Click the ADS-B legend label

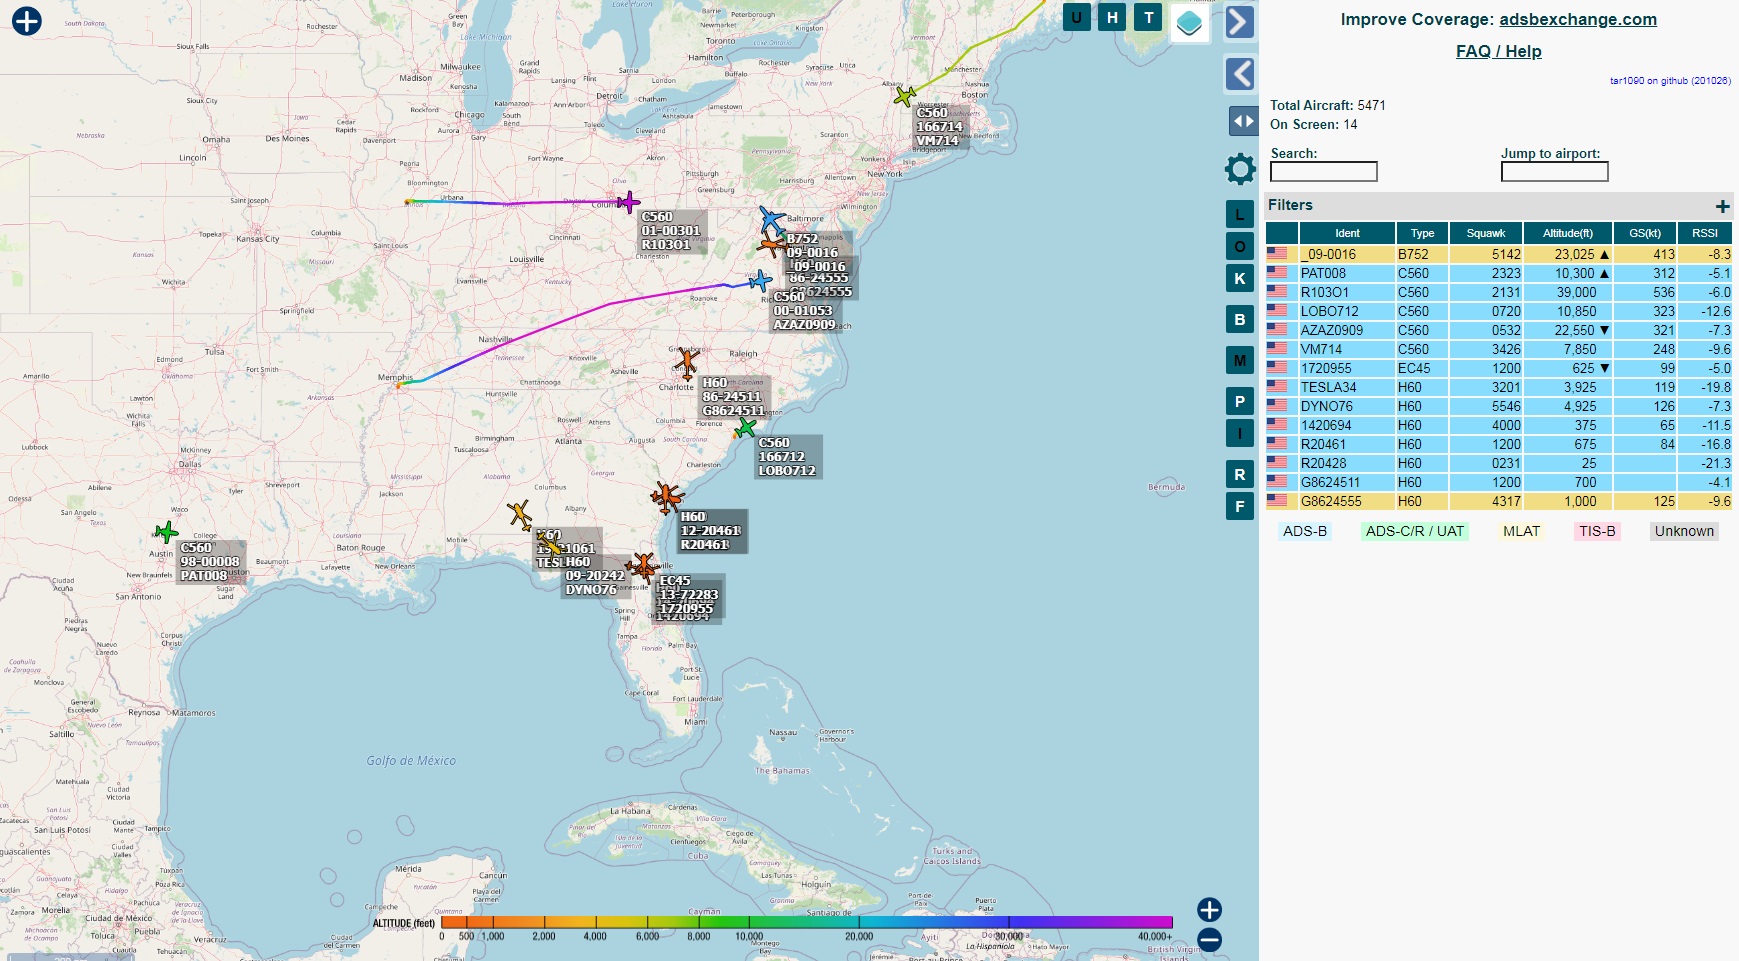[1305, 531]
